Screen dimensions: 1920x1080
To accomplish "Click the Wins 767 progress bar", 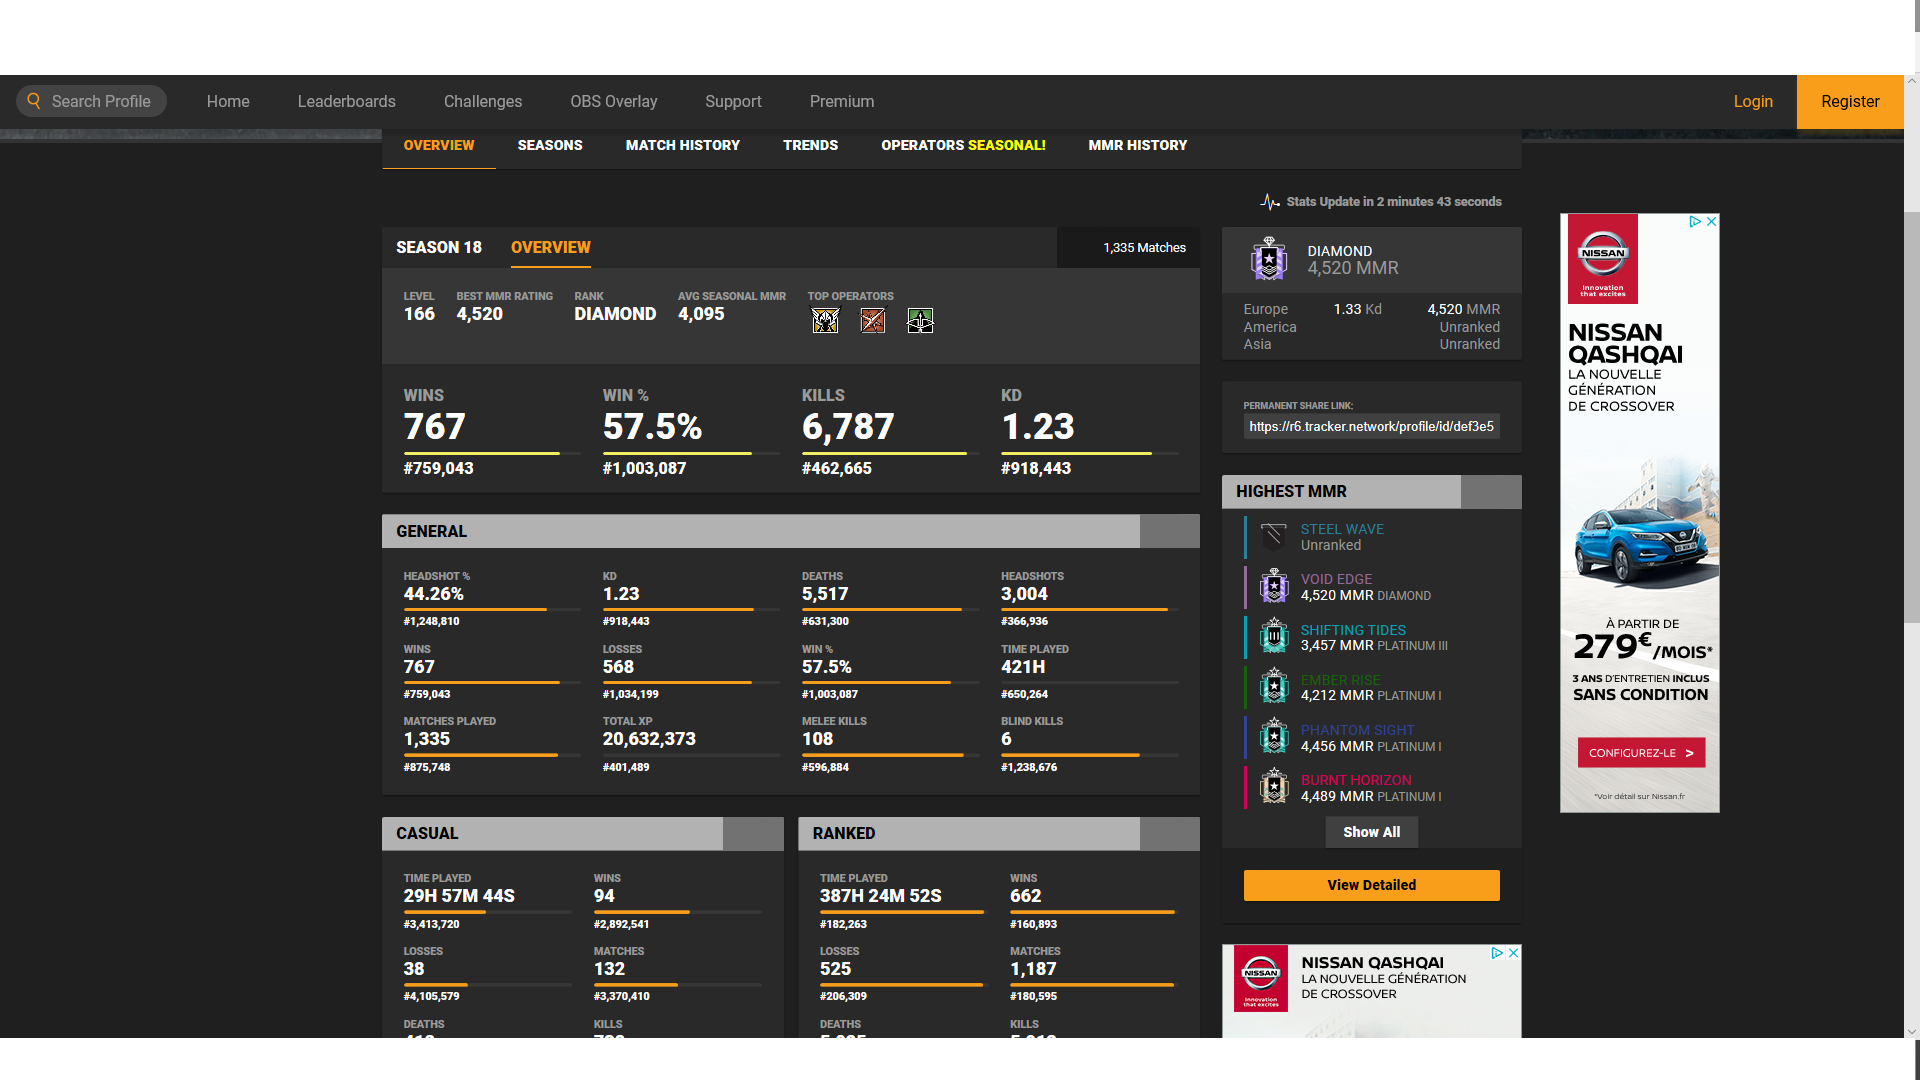I will [x=491, y=454].
